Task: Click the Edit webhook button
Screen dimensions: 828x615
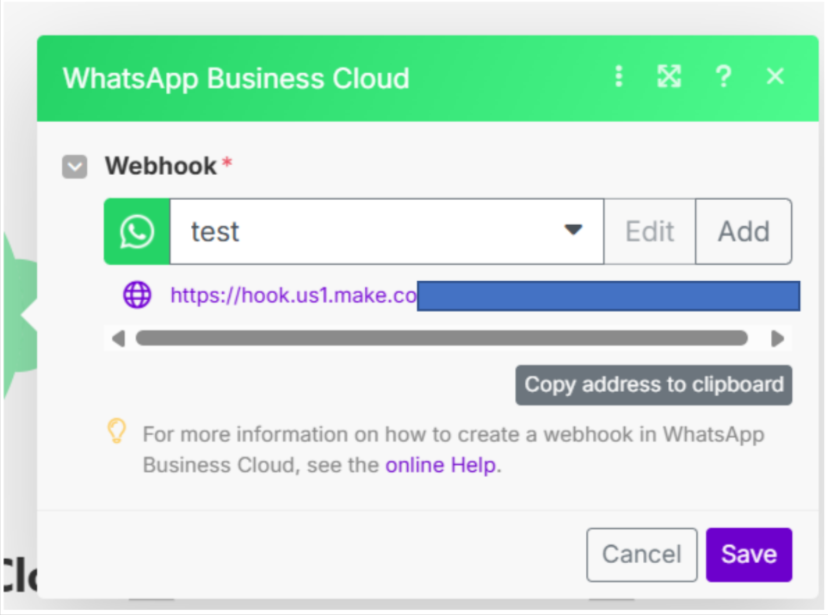Action: 650,231
